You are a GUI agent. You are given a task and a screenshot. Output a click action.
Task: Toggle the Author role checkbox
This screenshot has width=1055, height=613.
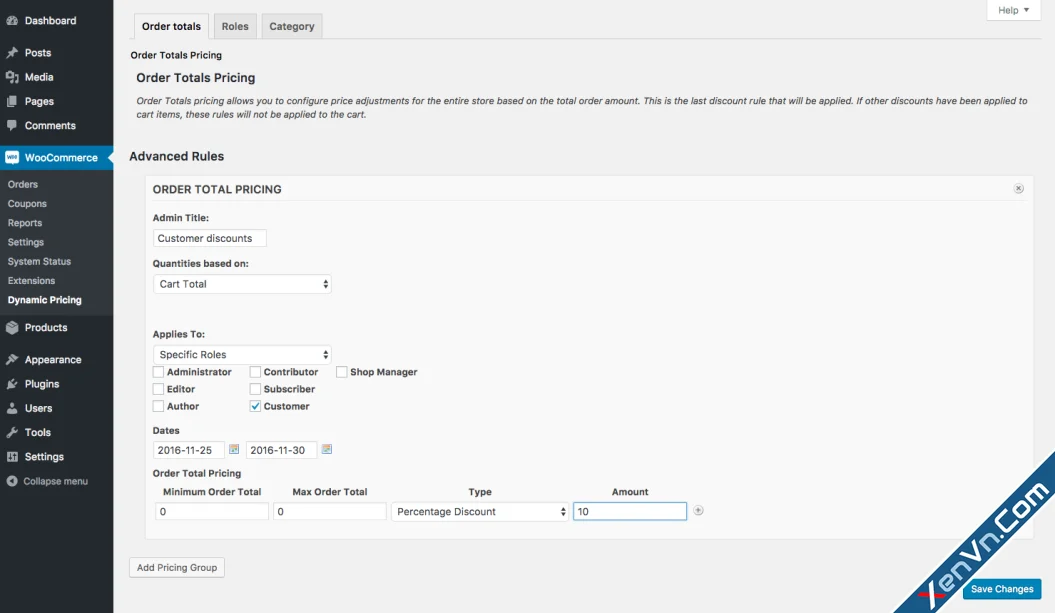158,406
